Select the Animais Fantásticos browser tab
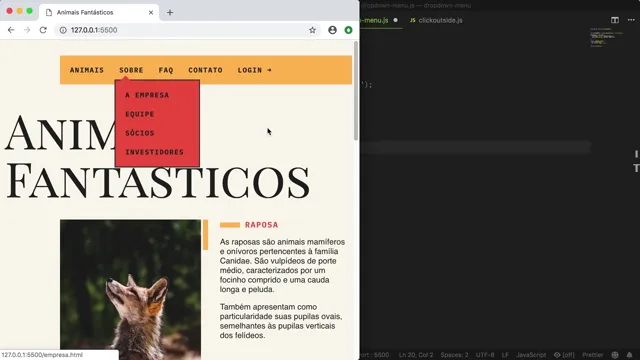The height and width of the screenshot is (360, 640). (98, 13)
